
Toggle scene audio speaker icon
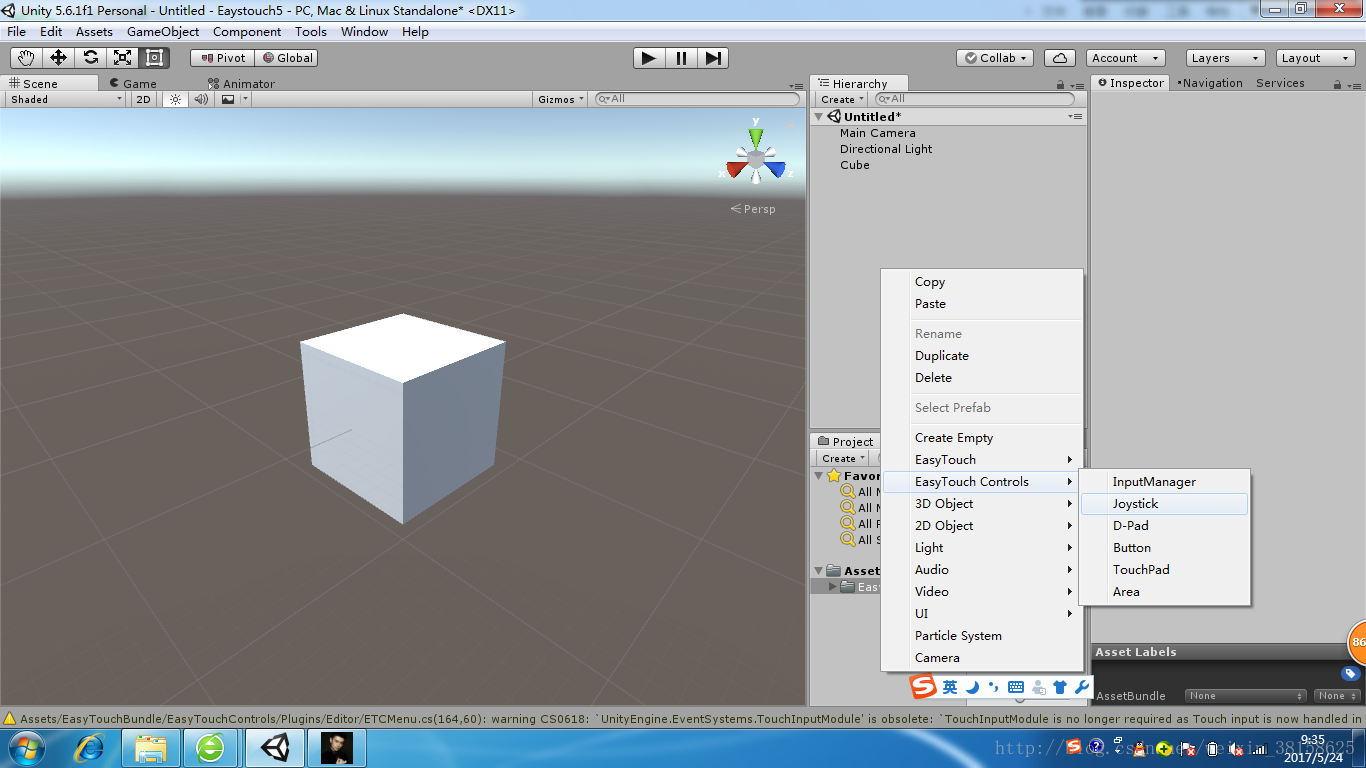tap(201, 99)
